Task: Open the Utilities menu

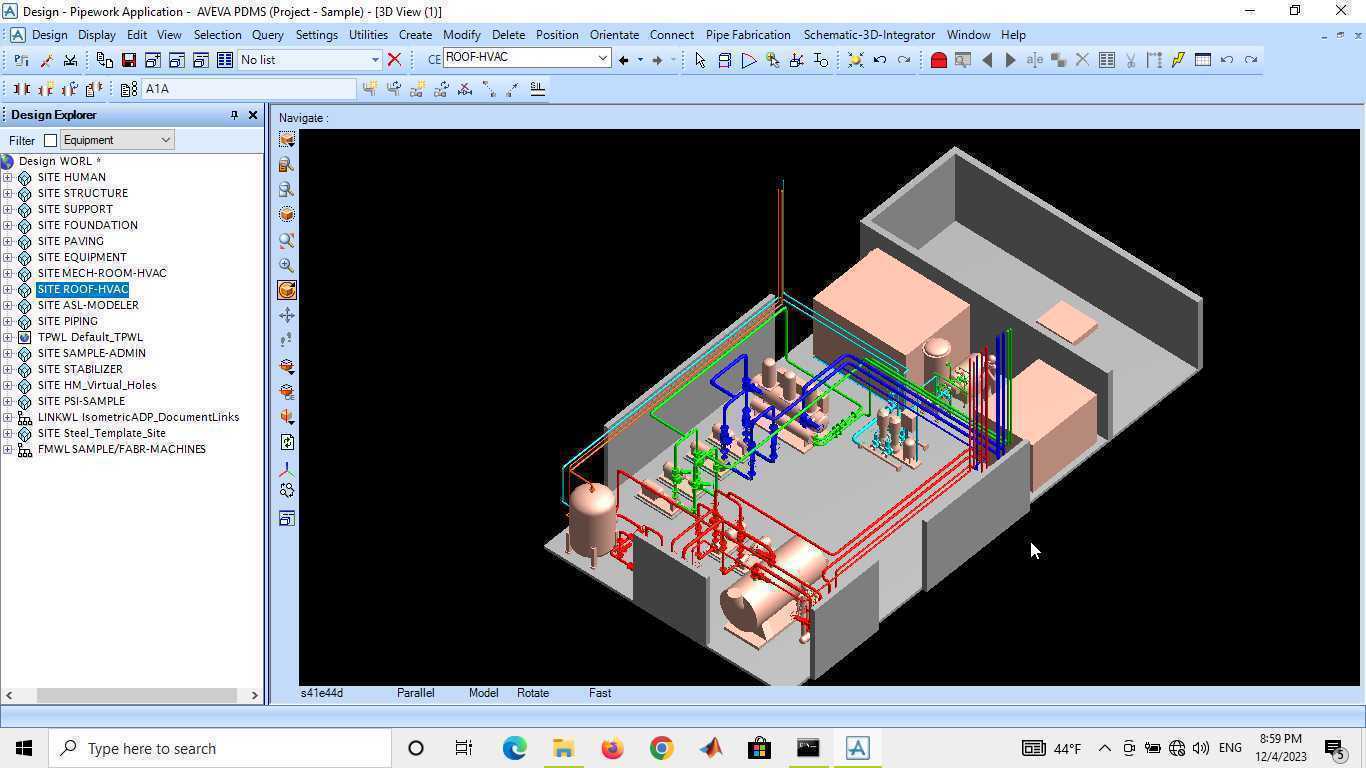Action: [x=368, y=35]
